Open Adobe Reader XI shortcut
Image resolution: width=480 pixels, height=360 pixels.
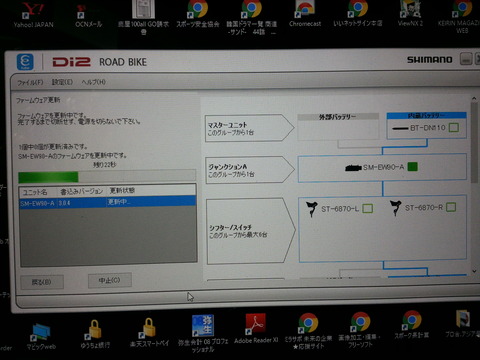[256, 329]
